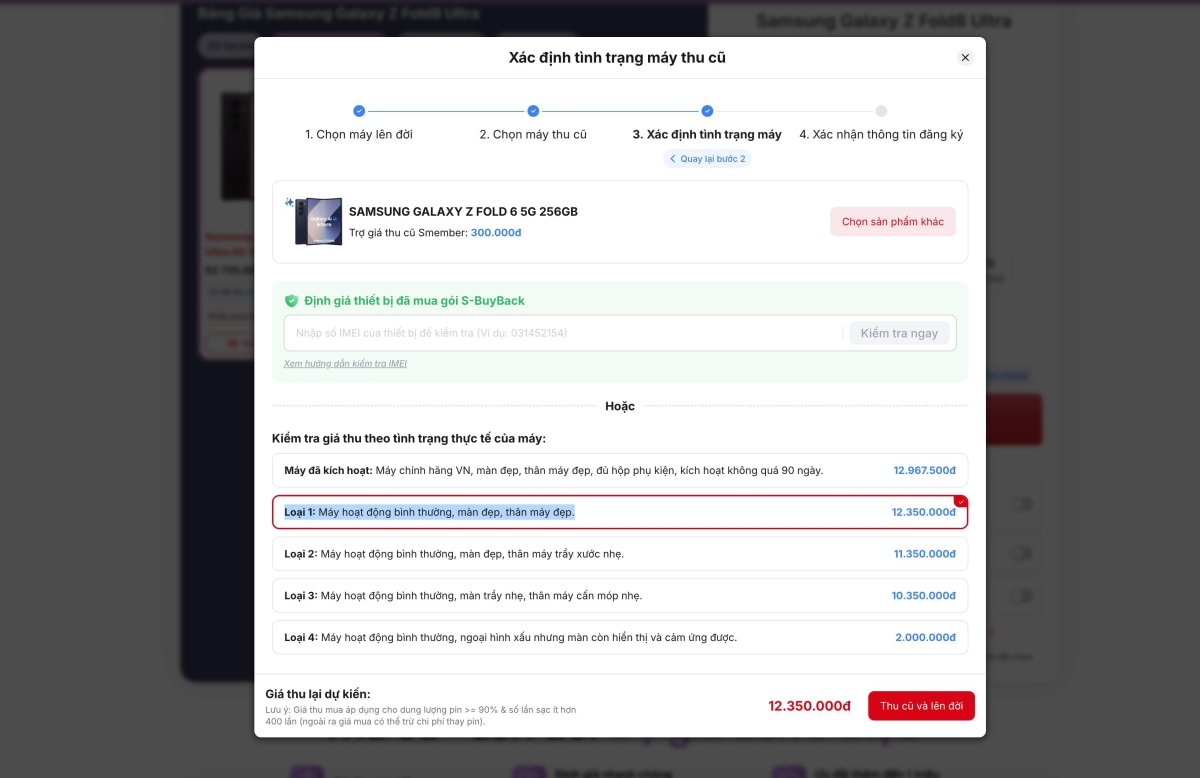Click 'Kiểm tra ngay' IMEI check button
Image resolution: width=1200 pixels, height=778 pixels.
[x=899, y=333]
